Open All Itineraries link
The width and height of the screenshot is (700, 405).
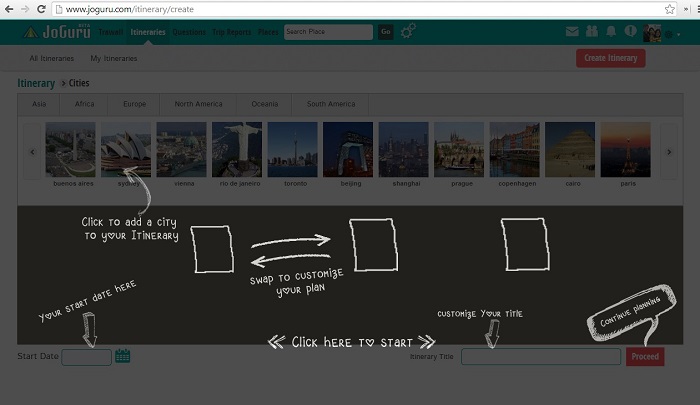click(52, 58)
